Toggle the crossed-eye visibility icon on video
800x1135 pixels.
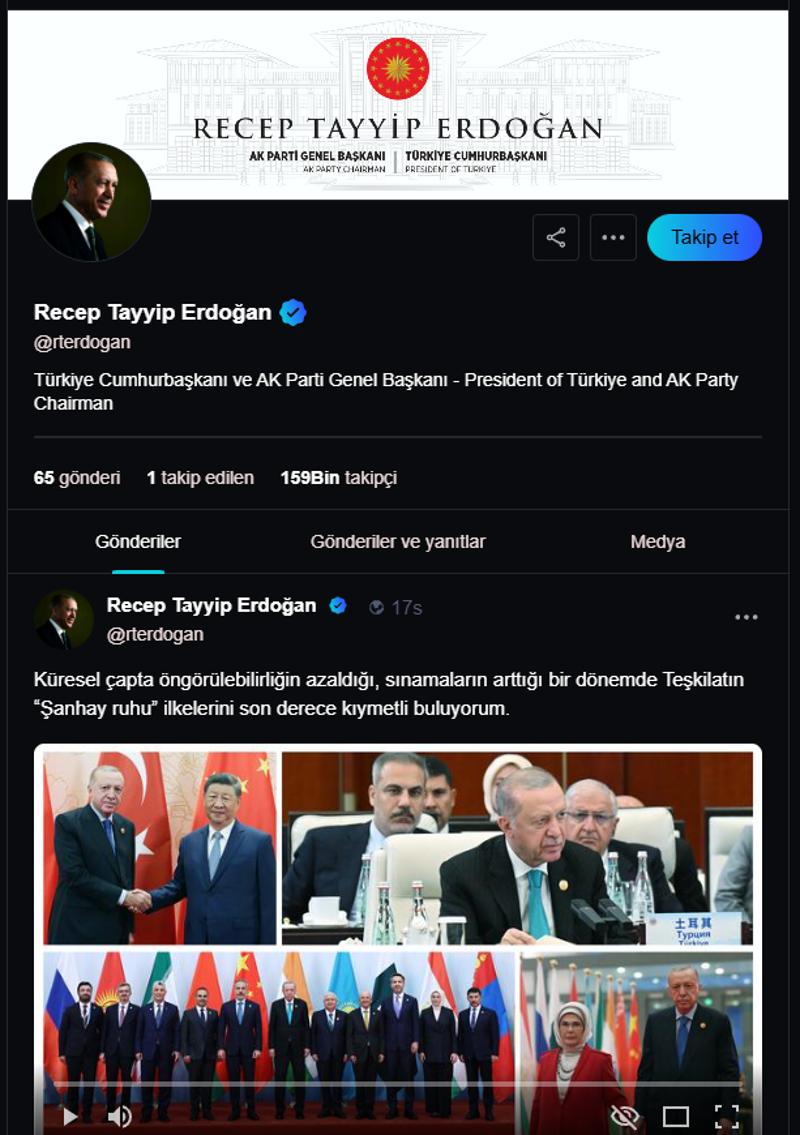(x=624, y=1117)
